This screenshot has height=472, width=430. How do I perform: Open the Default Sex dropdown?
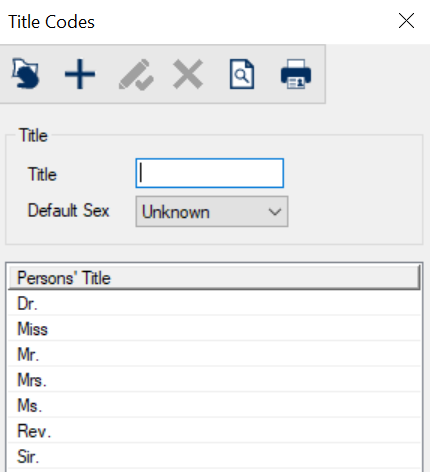(212, 212)
